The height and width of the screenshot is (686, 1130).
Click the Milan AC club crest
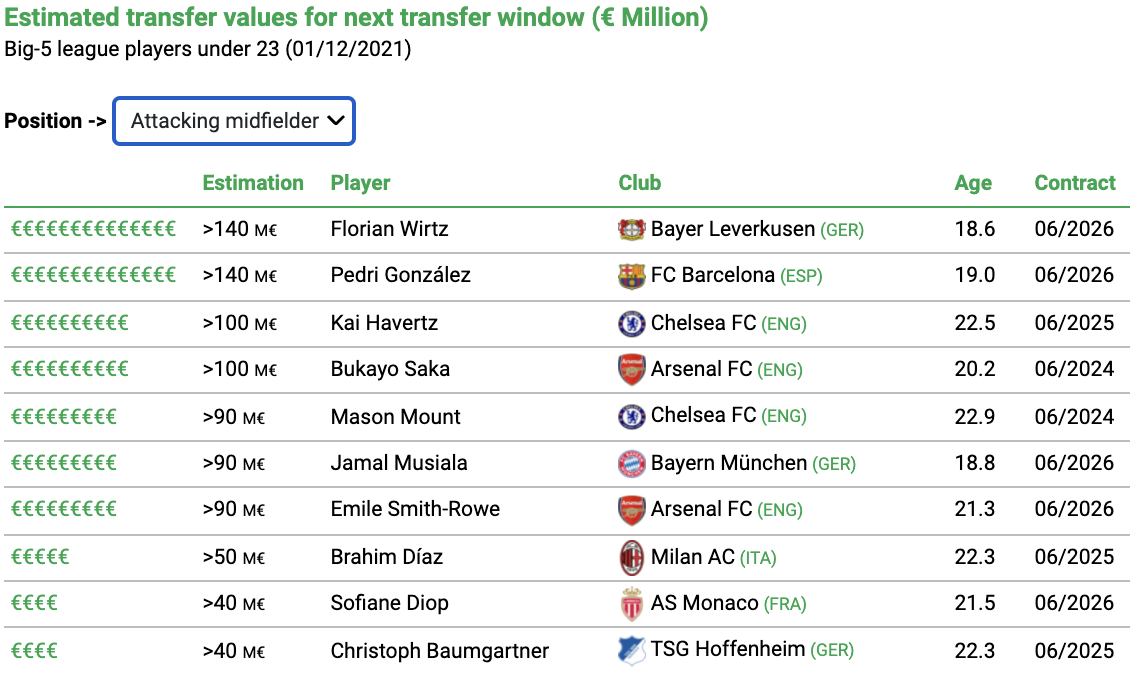pyautogui.click(x=632, y=558)
